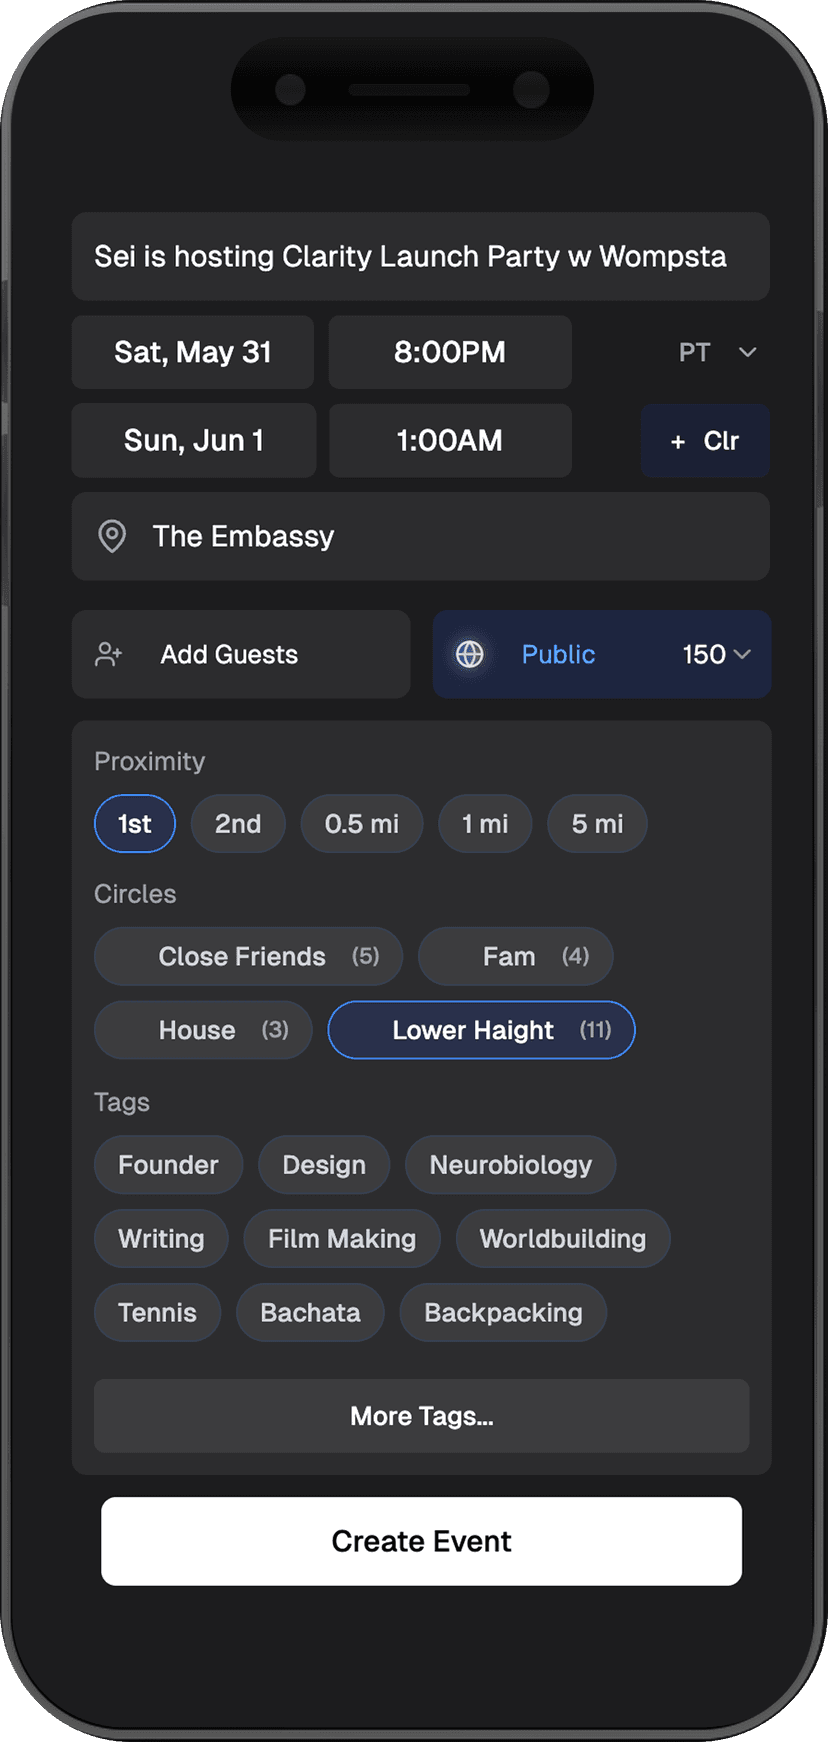Select the Bachata tag
This screenshot has width=828, height=1742.
pos(310,1312)
